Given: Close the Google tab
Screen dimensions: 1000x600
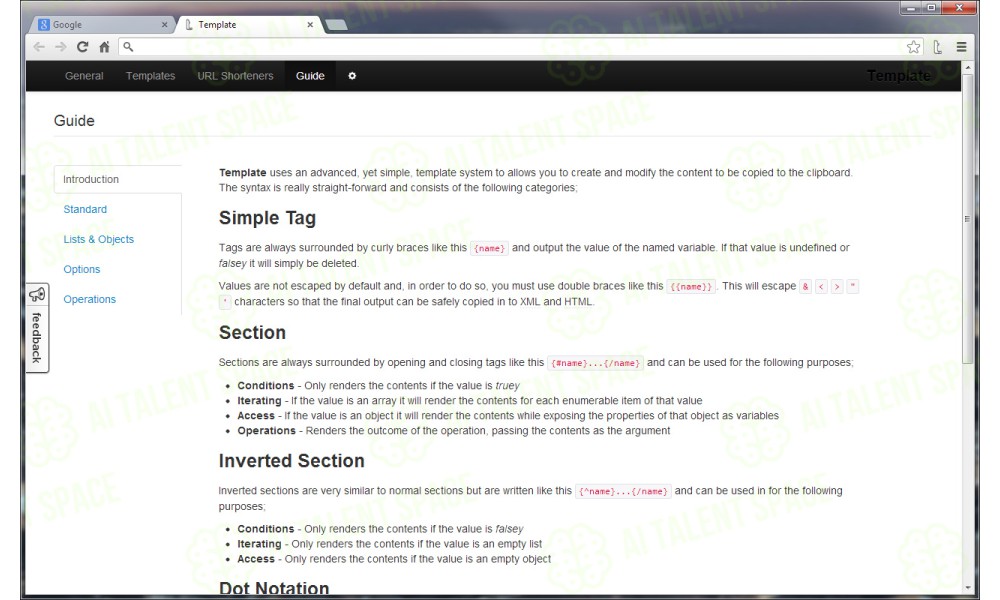Looking at the screenshot, I should click(x=165, y=24).
